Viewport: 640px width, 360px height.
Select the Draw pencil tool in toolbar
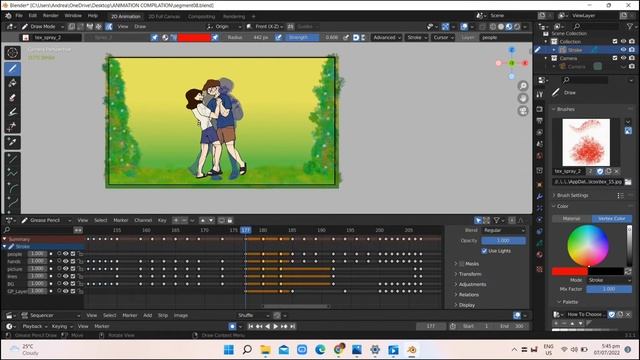12,68
